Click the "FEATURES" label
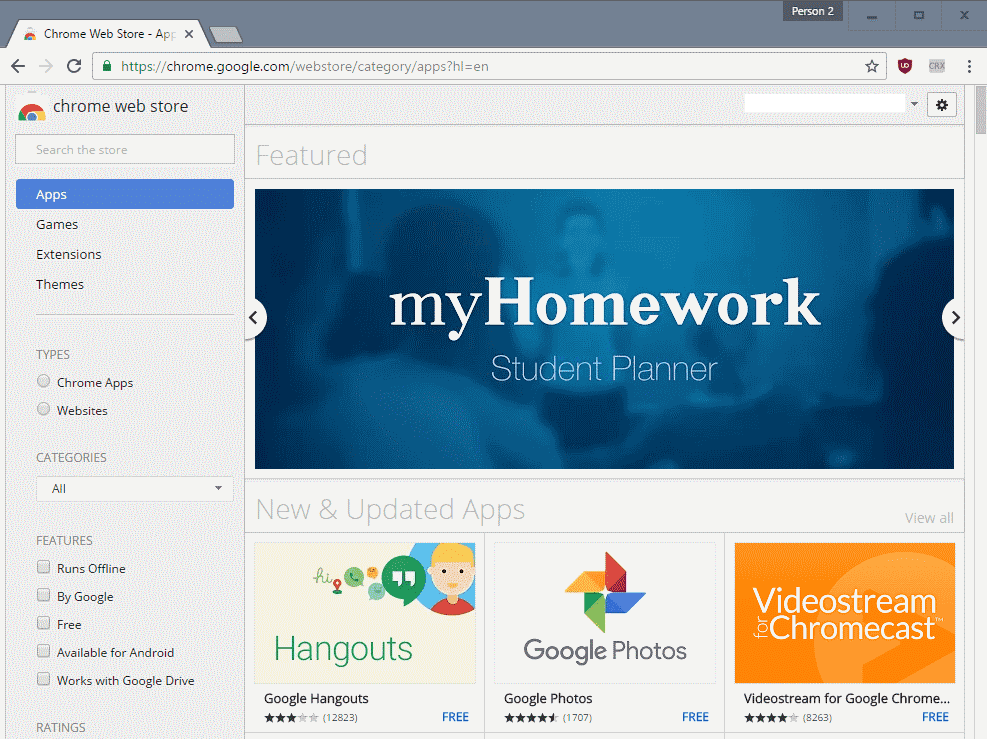987x739 pixels. (64, 541)
